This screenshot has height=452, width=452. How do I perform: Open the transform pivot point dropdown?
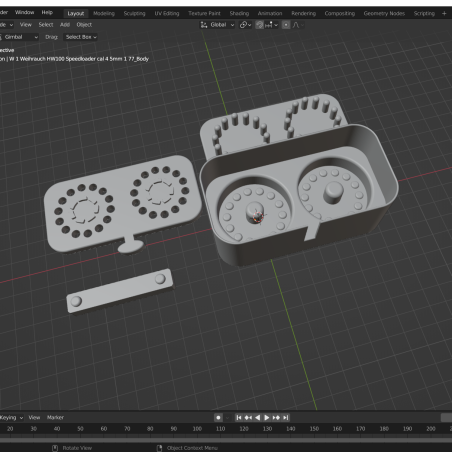pos(245,25)
